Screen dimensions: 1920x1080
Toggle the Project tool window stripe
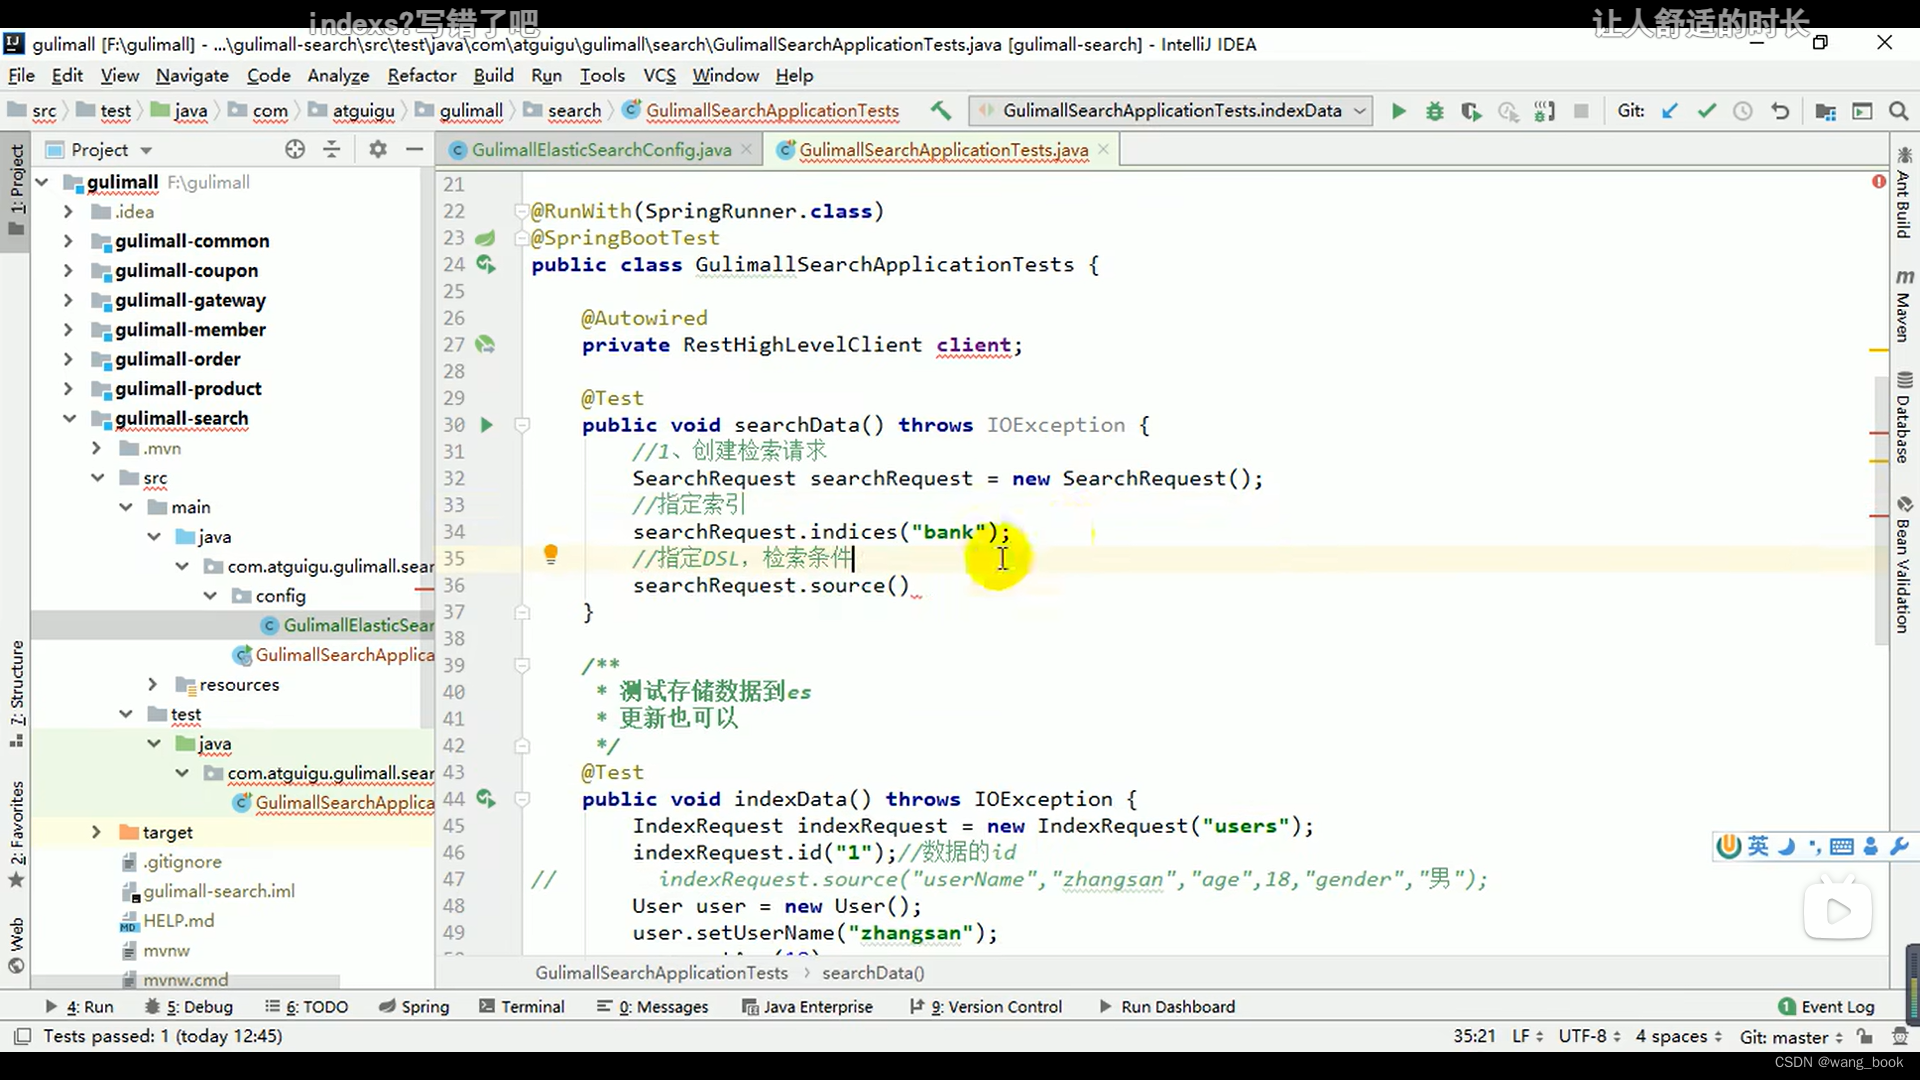click(16, 190)
